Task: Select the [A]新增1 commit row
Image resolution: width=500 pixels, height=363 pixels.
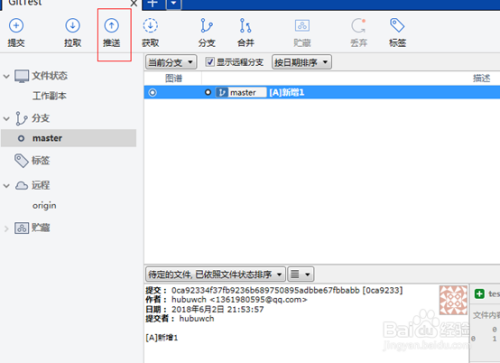Action: pyautogui.click(x=322, y=92)
